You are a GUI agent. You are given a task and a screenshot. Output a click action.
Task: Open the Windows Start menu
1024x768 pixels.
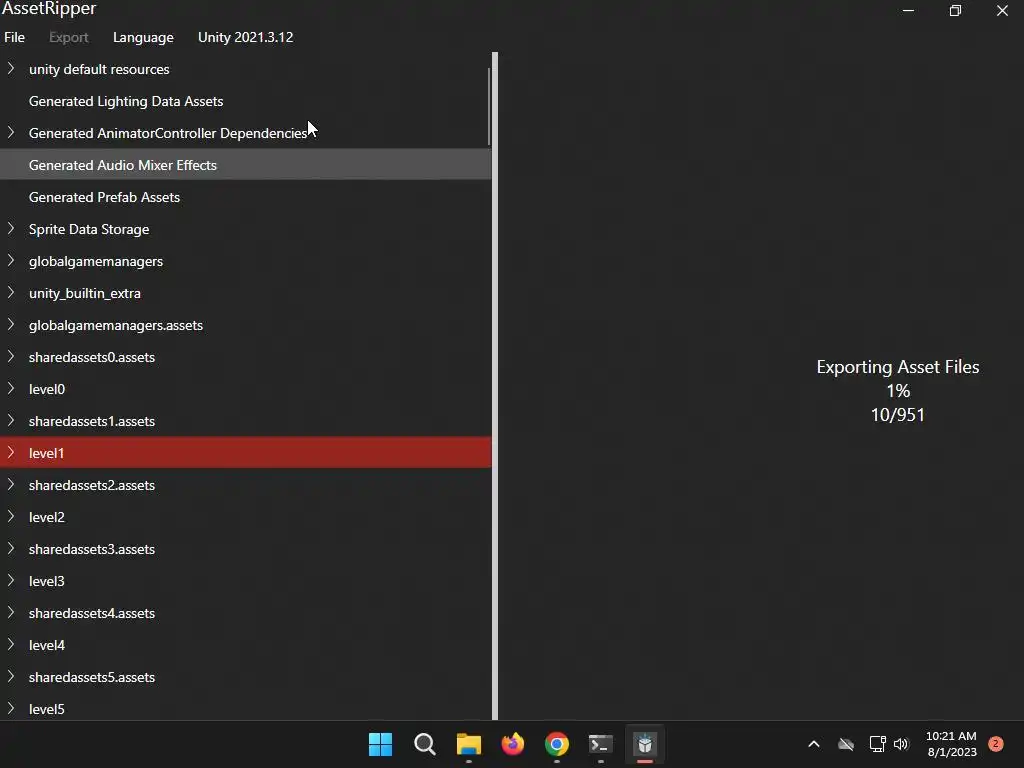(x=380, y=744)
